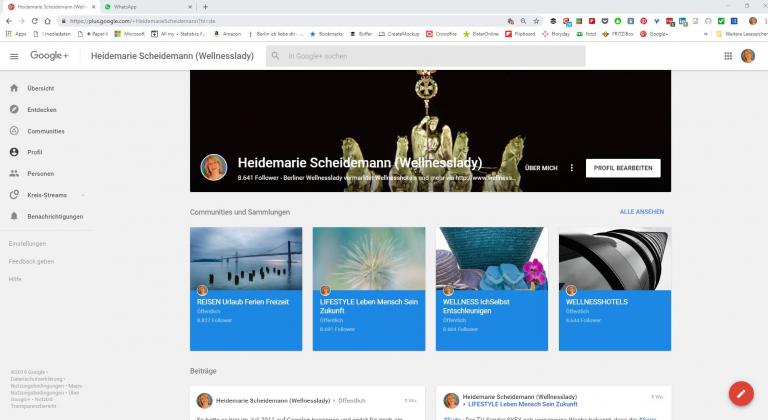
Task: Open profile three-dot more options menu
Action: point(572,168)
